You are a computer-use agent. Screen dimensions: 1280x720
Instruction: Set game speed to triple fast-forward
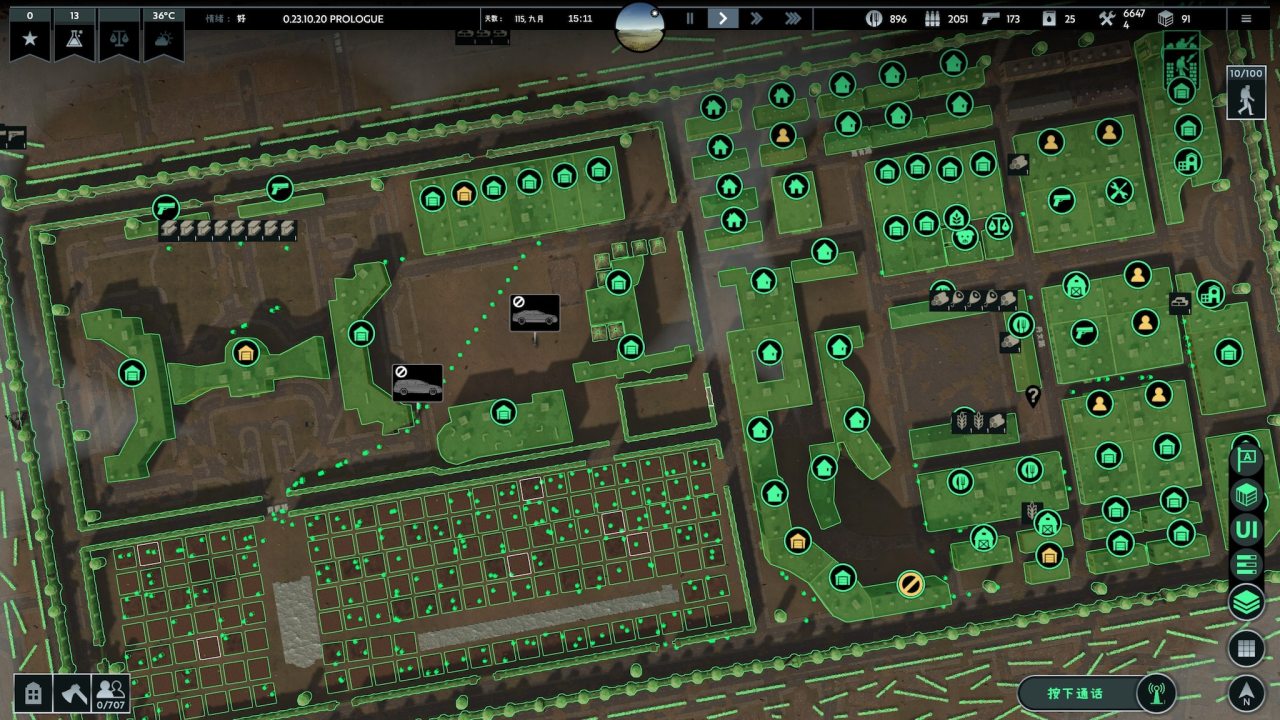point(792,18)
